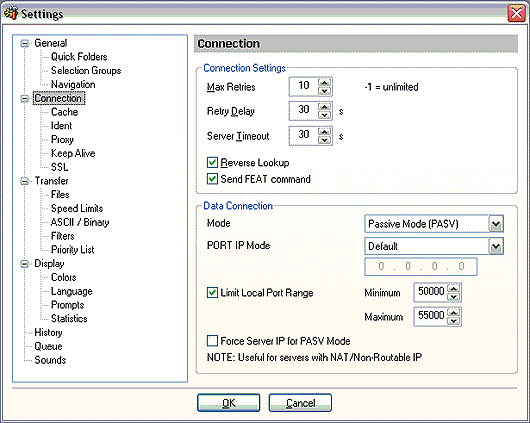The width and height of the screenshot is (530, 423).
Task: Open the PORT IP Mode dropdown
Action: click(496, 246)
